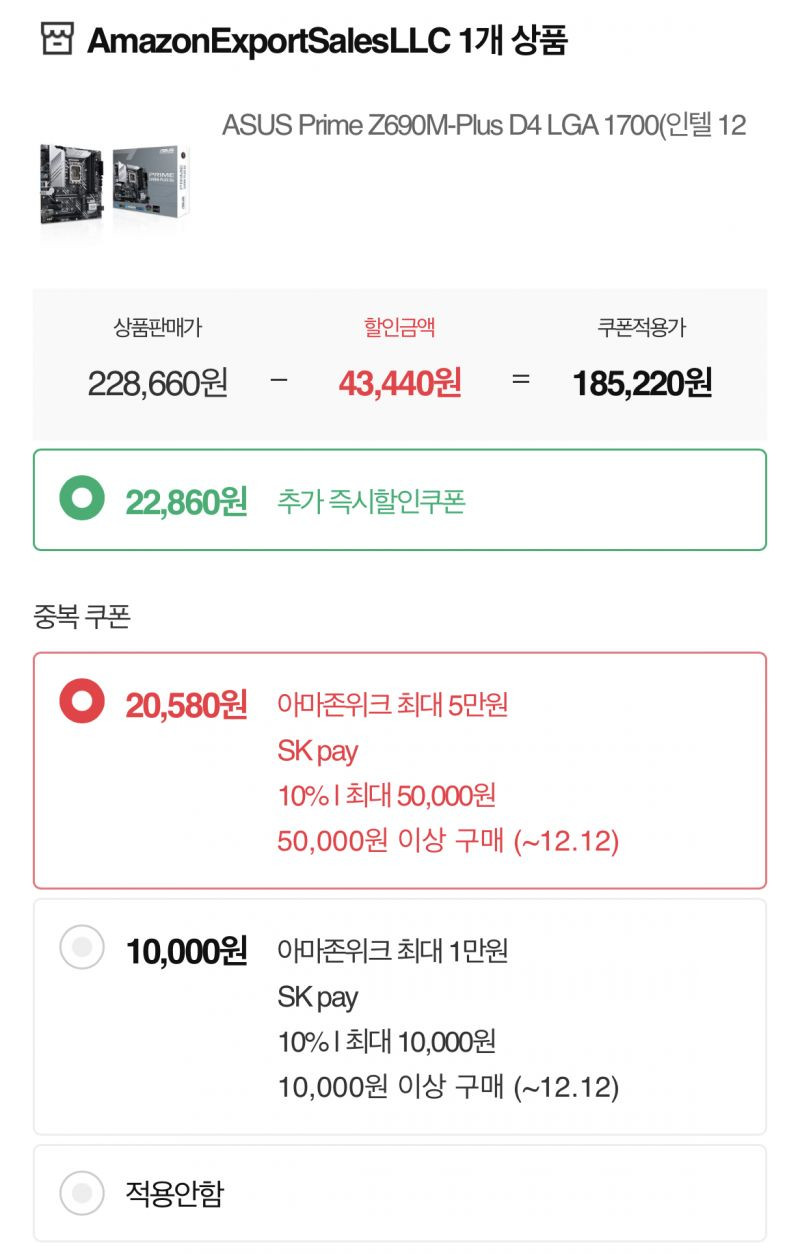Click the 추가 즉시할인쿠폰 label
Viewport: 800px width, 1254px height.
click(x=371, y=500)
